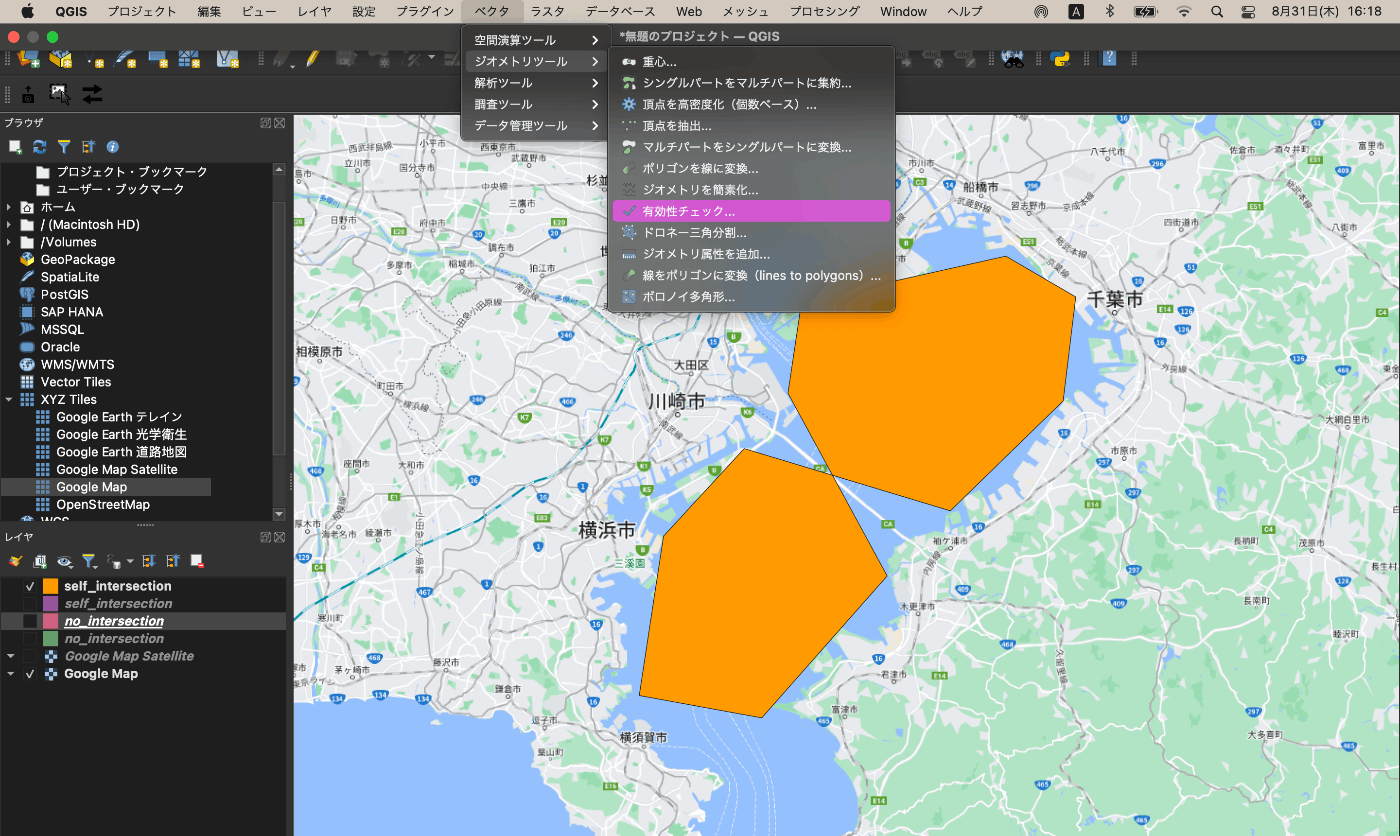Click the green no_intersection color swatch
The image size is (1400, 836).
point(51,639)
